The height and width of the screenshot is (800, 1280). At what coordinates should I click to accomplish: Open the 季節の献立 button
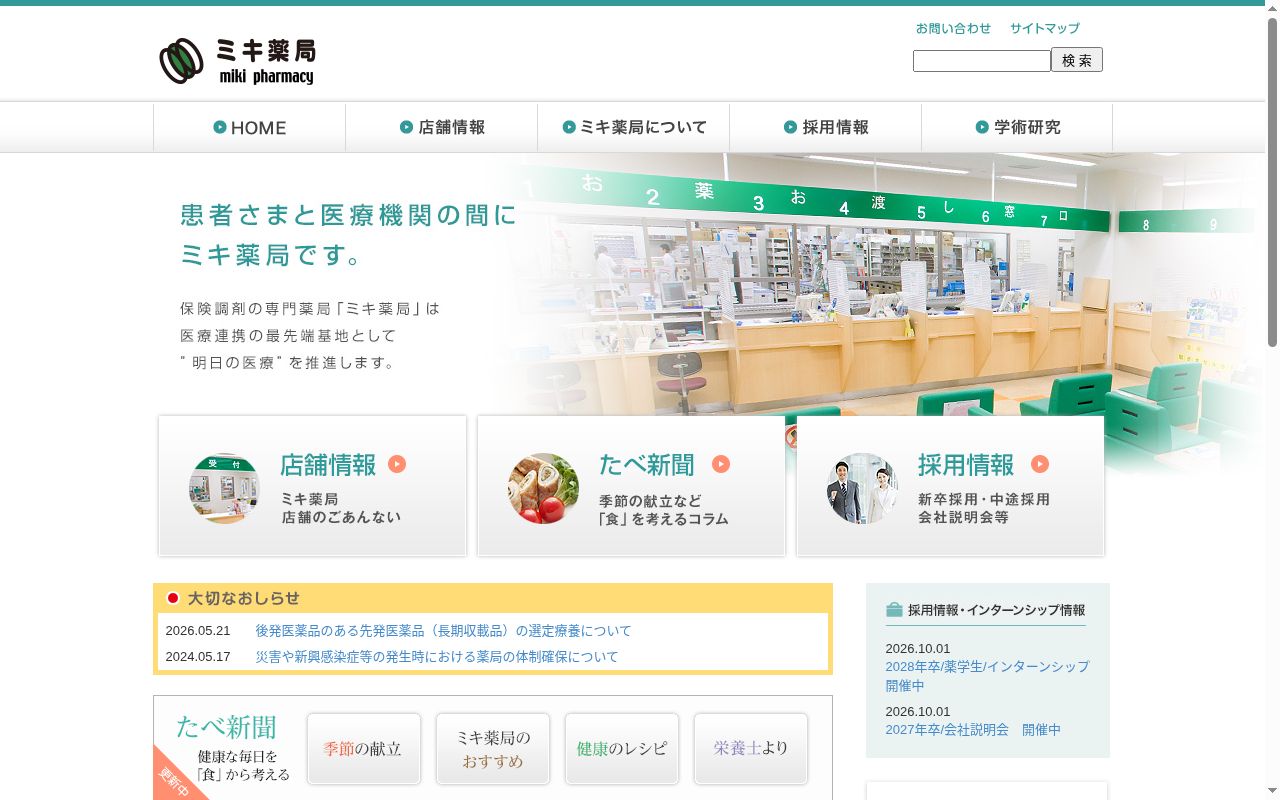(363, 748)
